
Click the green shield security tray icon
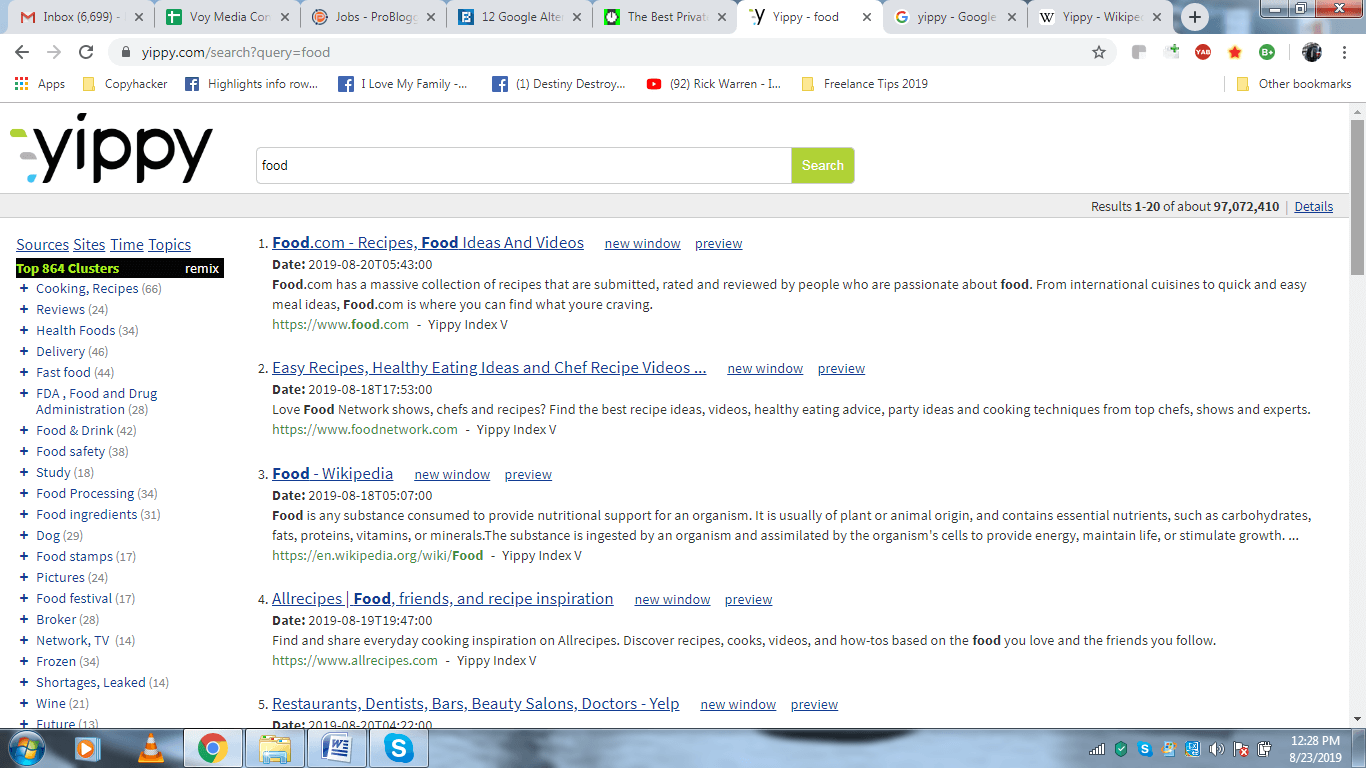pyautogui.click(x=1121, y=749)
